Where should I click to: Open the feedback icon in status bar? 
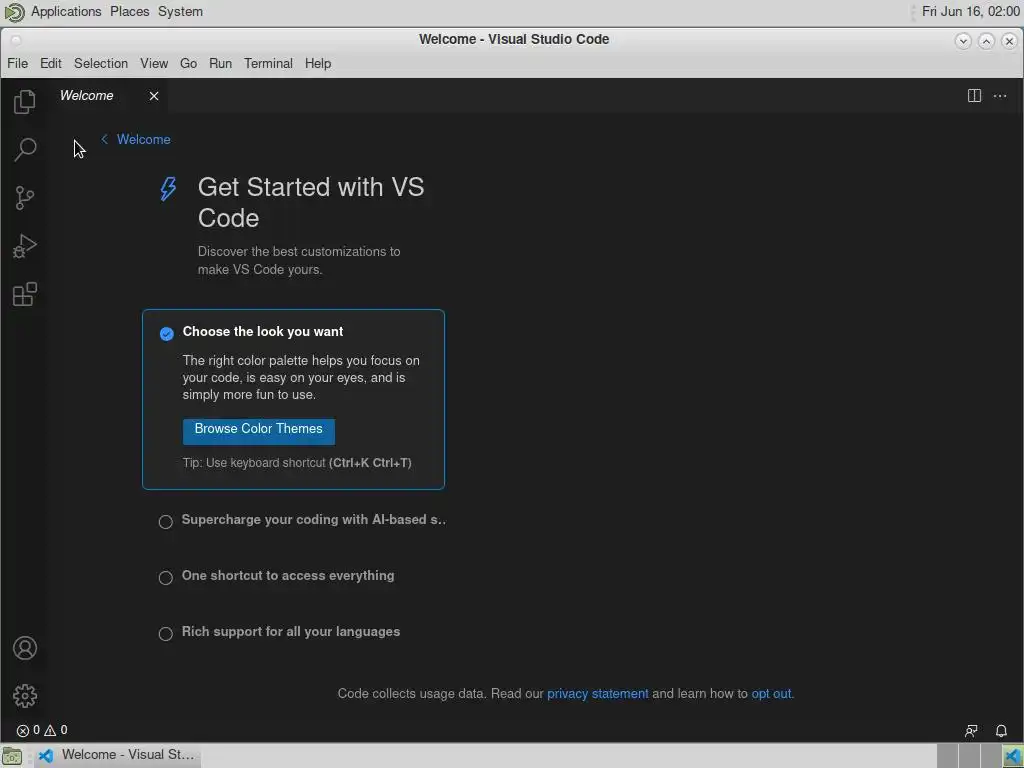point(971,731)
